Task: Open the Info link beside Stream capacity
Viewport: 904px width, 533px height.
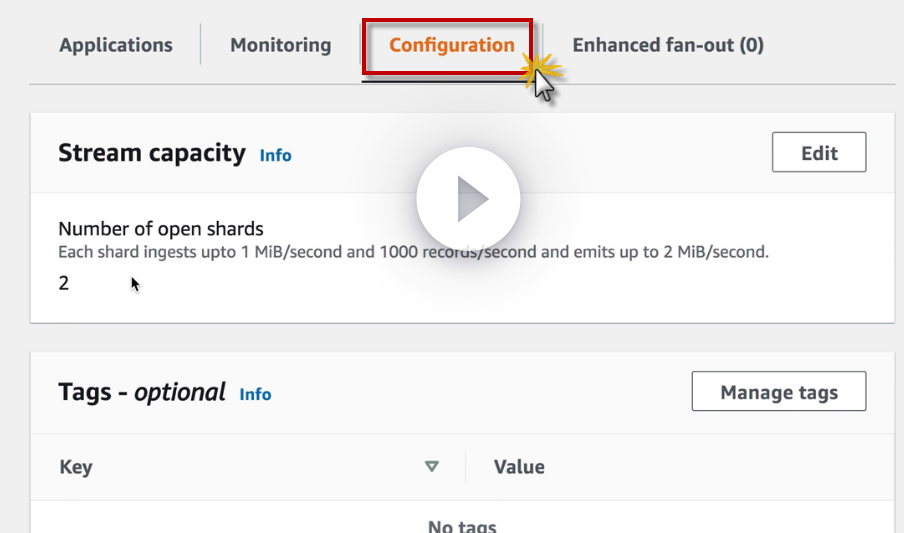Action: [x=275, y=155]
